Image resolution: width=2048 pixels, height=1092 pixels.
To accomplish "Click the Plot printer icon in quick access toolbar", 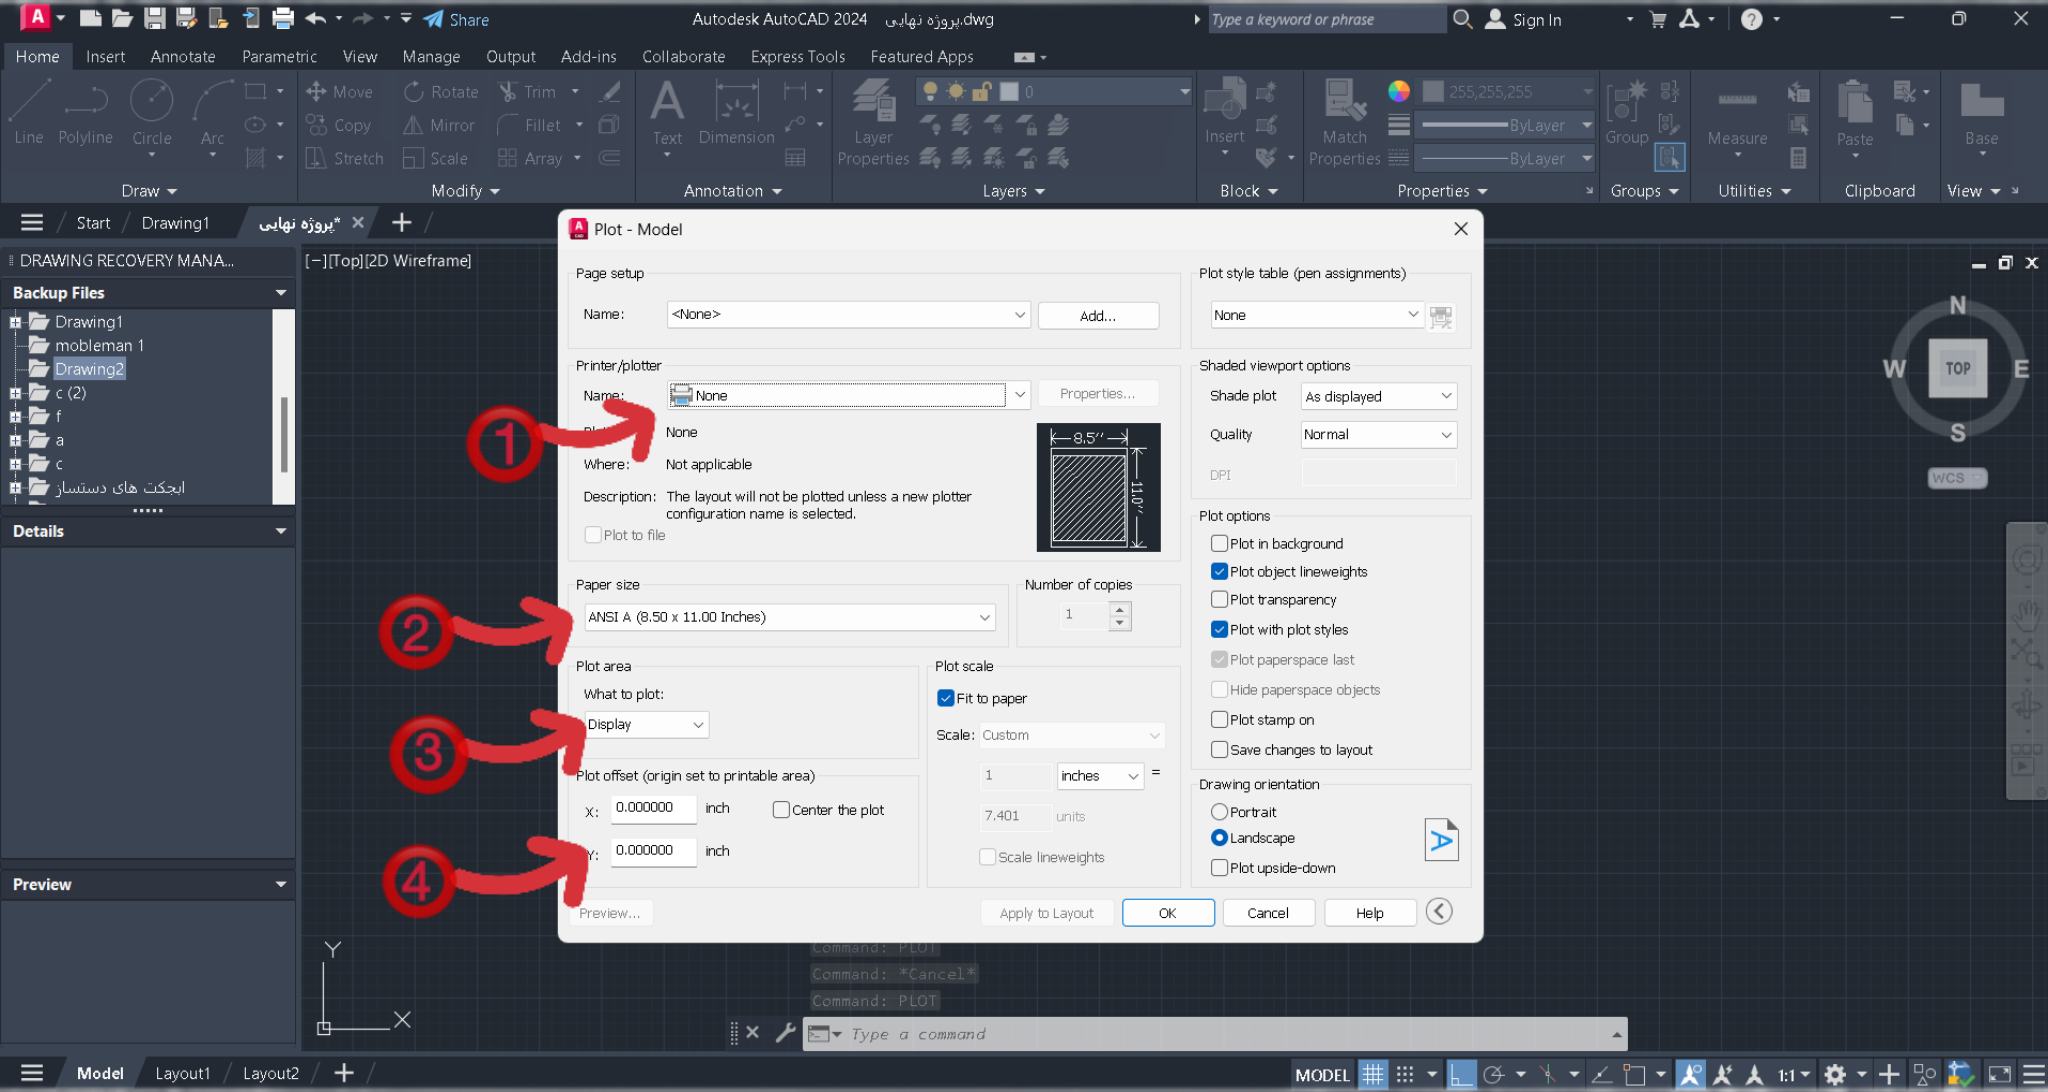I will coord(283,18).
